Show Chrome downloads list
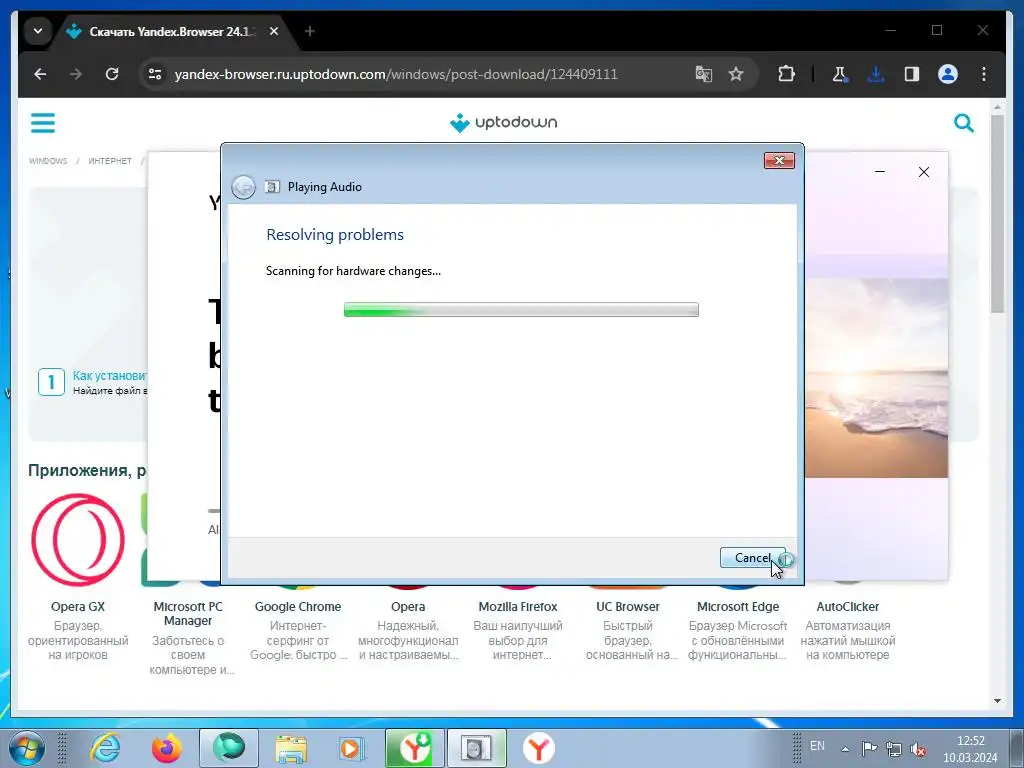Image resolution: width=1024 pixels, height=768 pixels. pos(876,74)
